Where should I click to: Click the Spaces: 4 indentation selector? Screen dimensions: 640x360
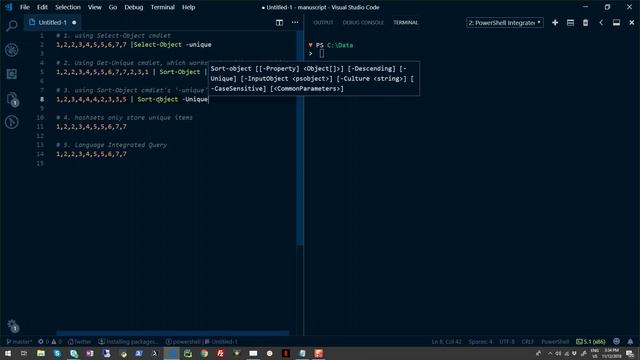480,341
